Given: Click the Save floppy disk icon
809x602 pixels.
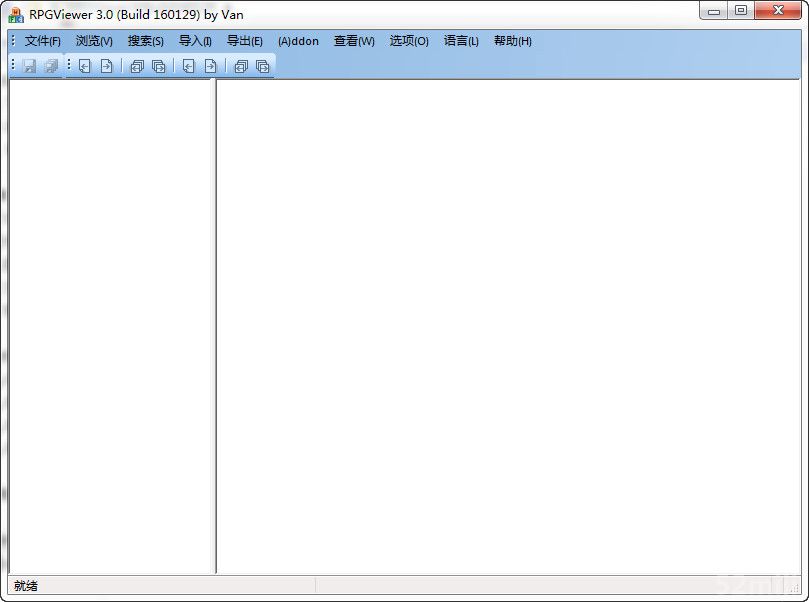Looking at the screenshot, I should click(29, 66).
